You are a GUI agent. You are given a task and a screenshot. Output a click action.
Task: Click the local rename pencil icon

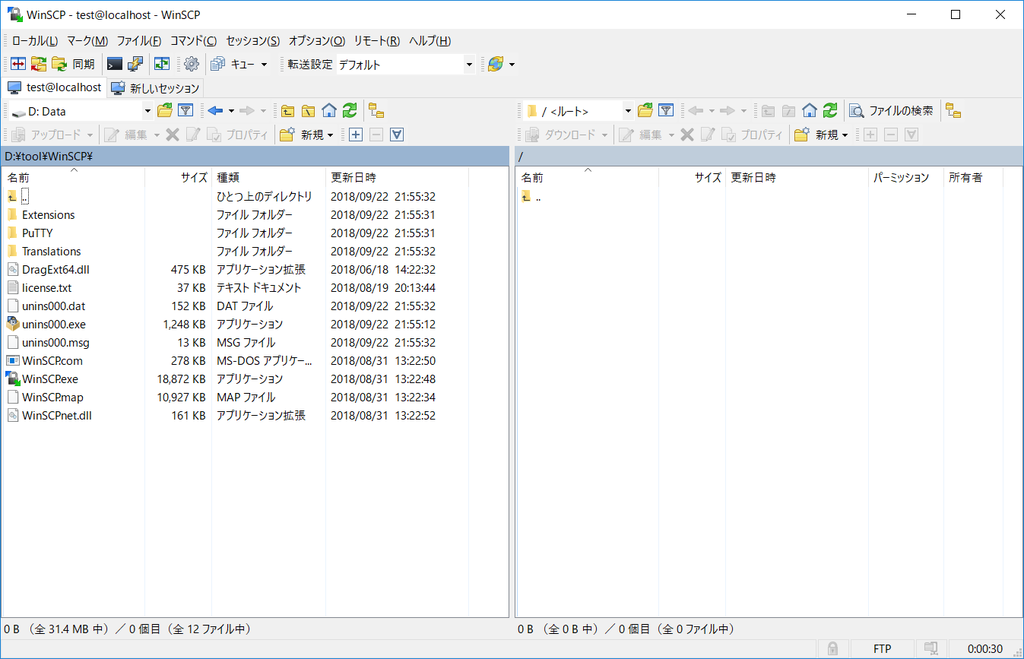coord(193,135)
